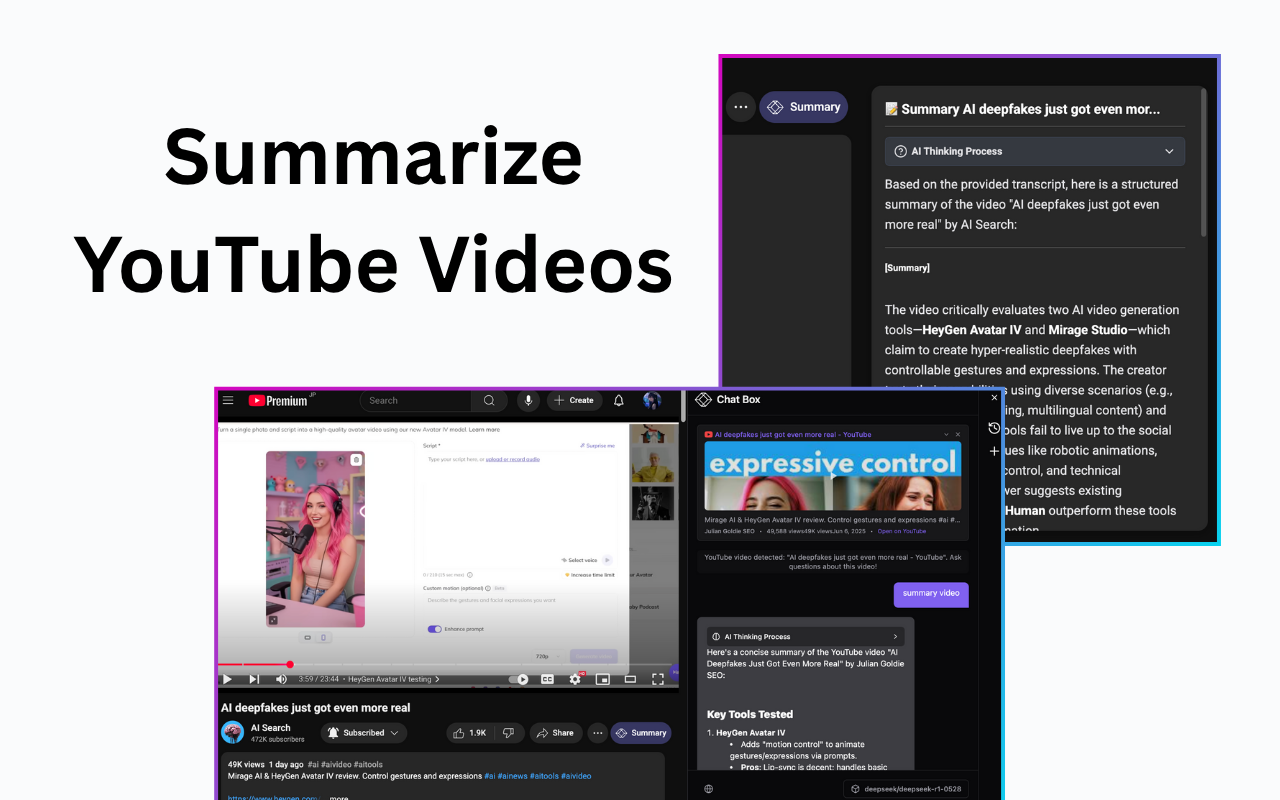The width and height of the screenshot is (1280, 800).
Task: Toggle Enhance prompt in the HeyGen video frame
Action: coord(435,629)
